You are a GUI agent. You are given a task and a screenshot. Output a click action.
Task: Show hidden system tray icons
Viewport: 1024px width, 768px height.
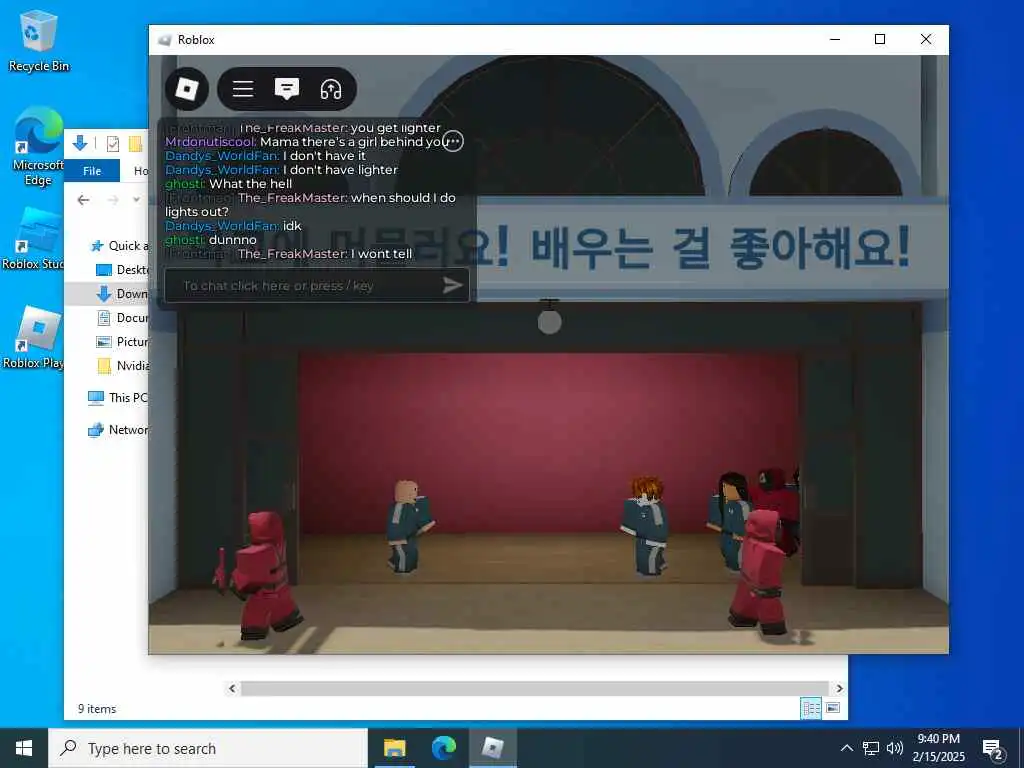(846, 748)
